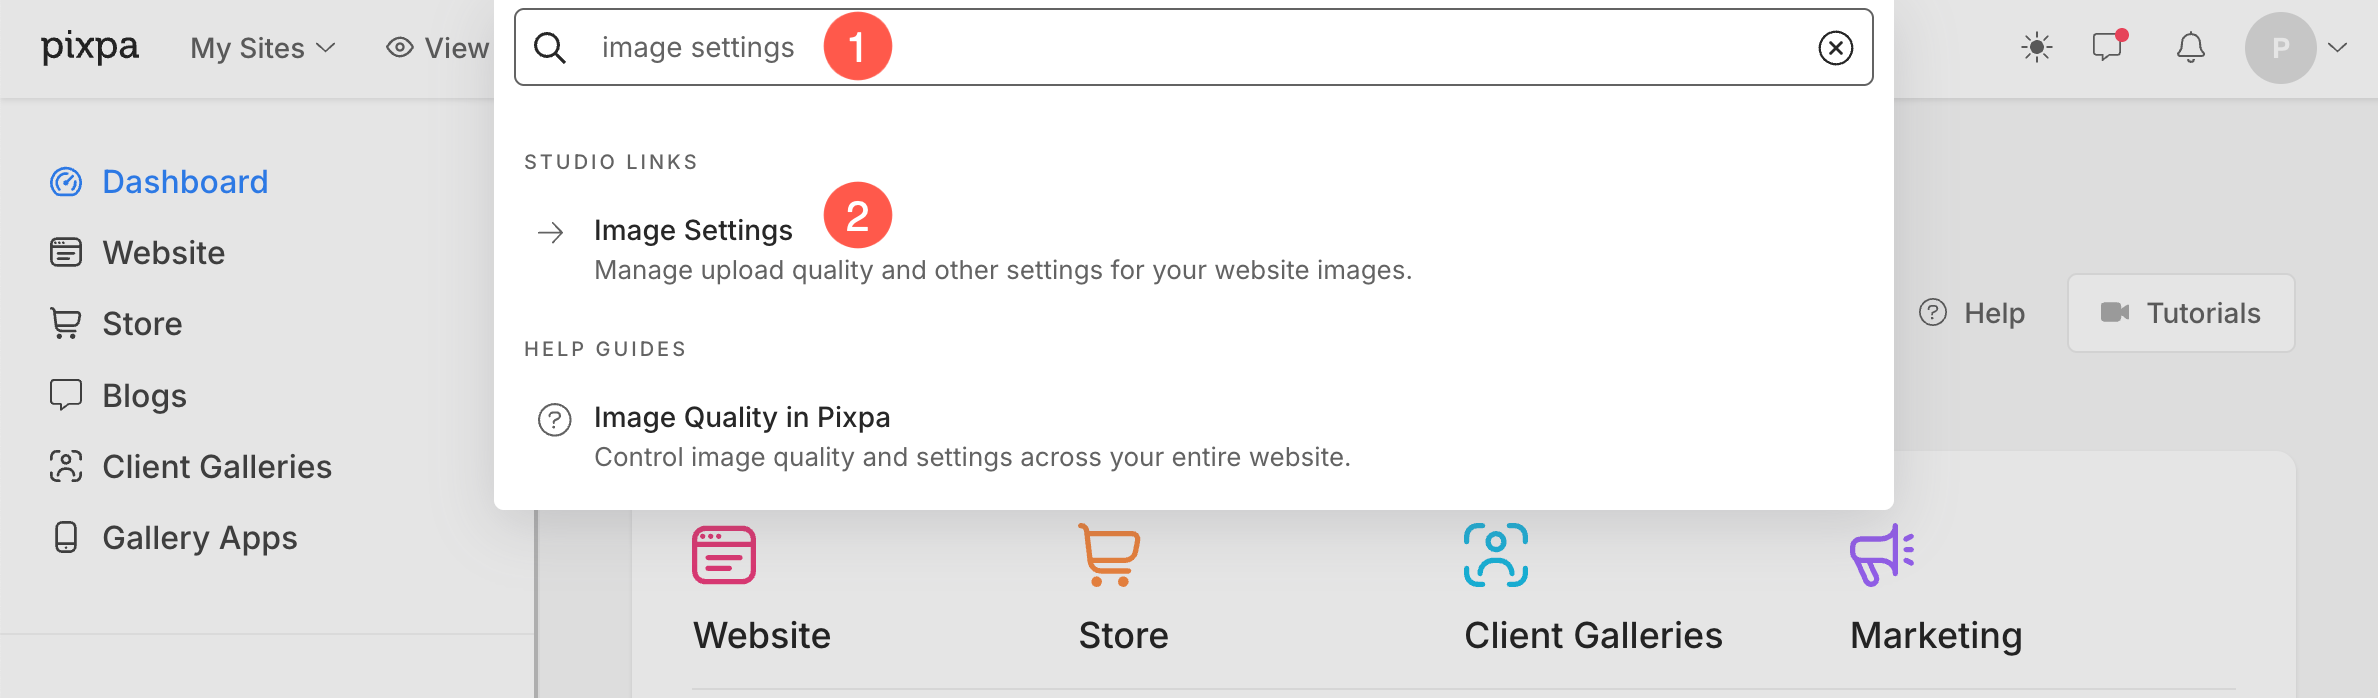Toggle the light/dark theme sun icon
Image resolution: width=2378 pixels, height=698 pixels.
click(2036, 48)
